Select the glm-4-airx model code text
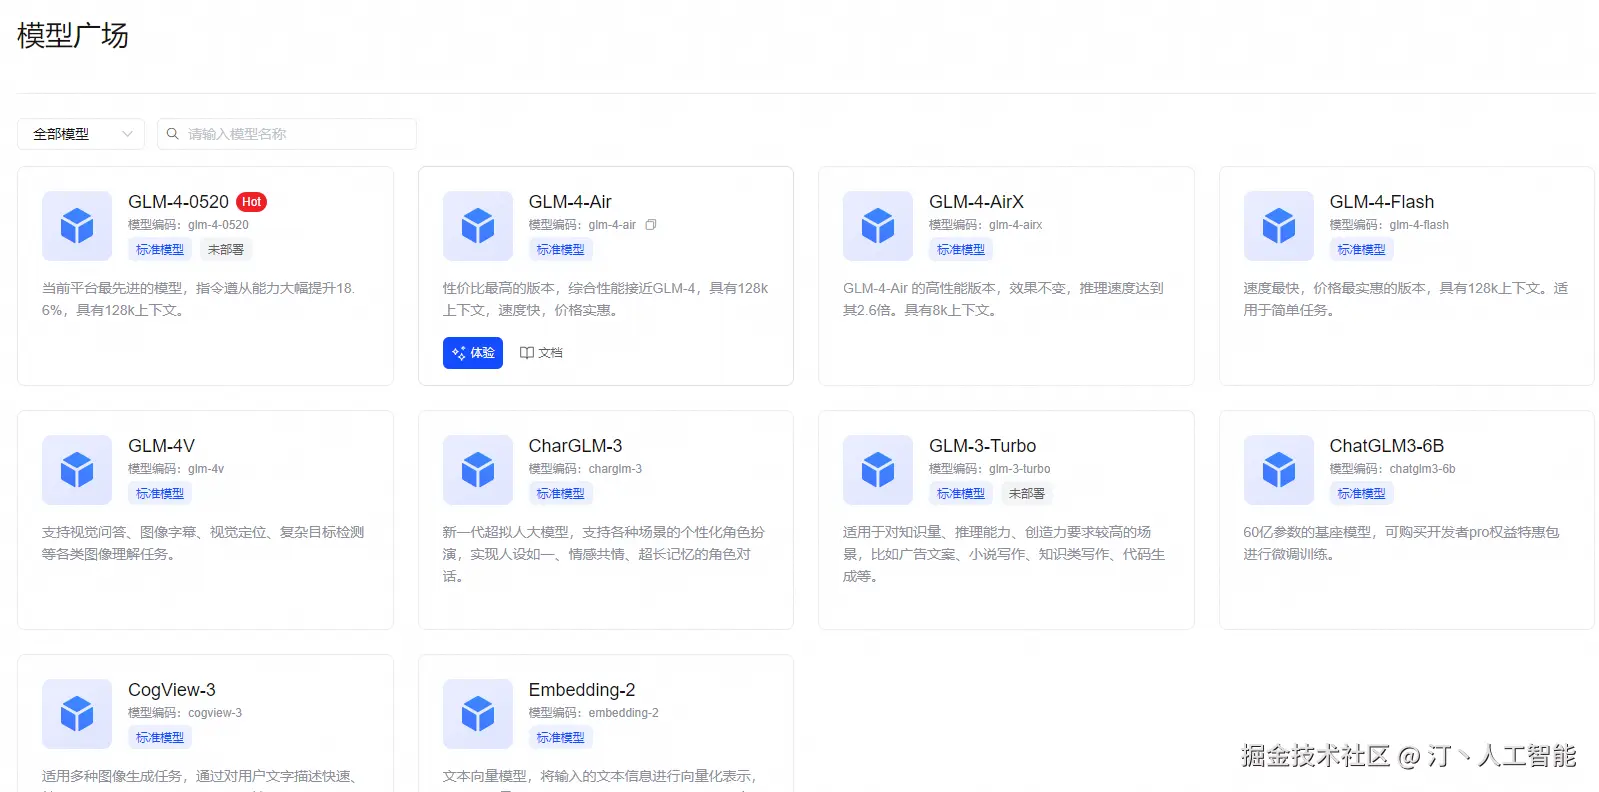 pos(1016,225)
